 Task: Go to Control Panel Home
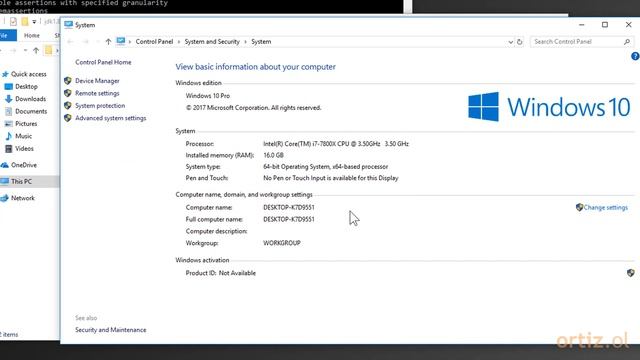(x=103, y=62)
